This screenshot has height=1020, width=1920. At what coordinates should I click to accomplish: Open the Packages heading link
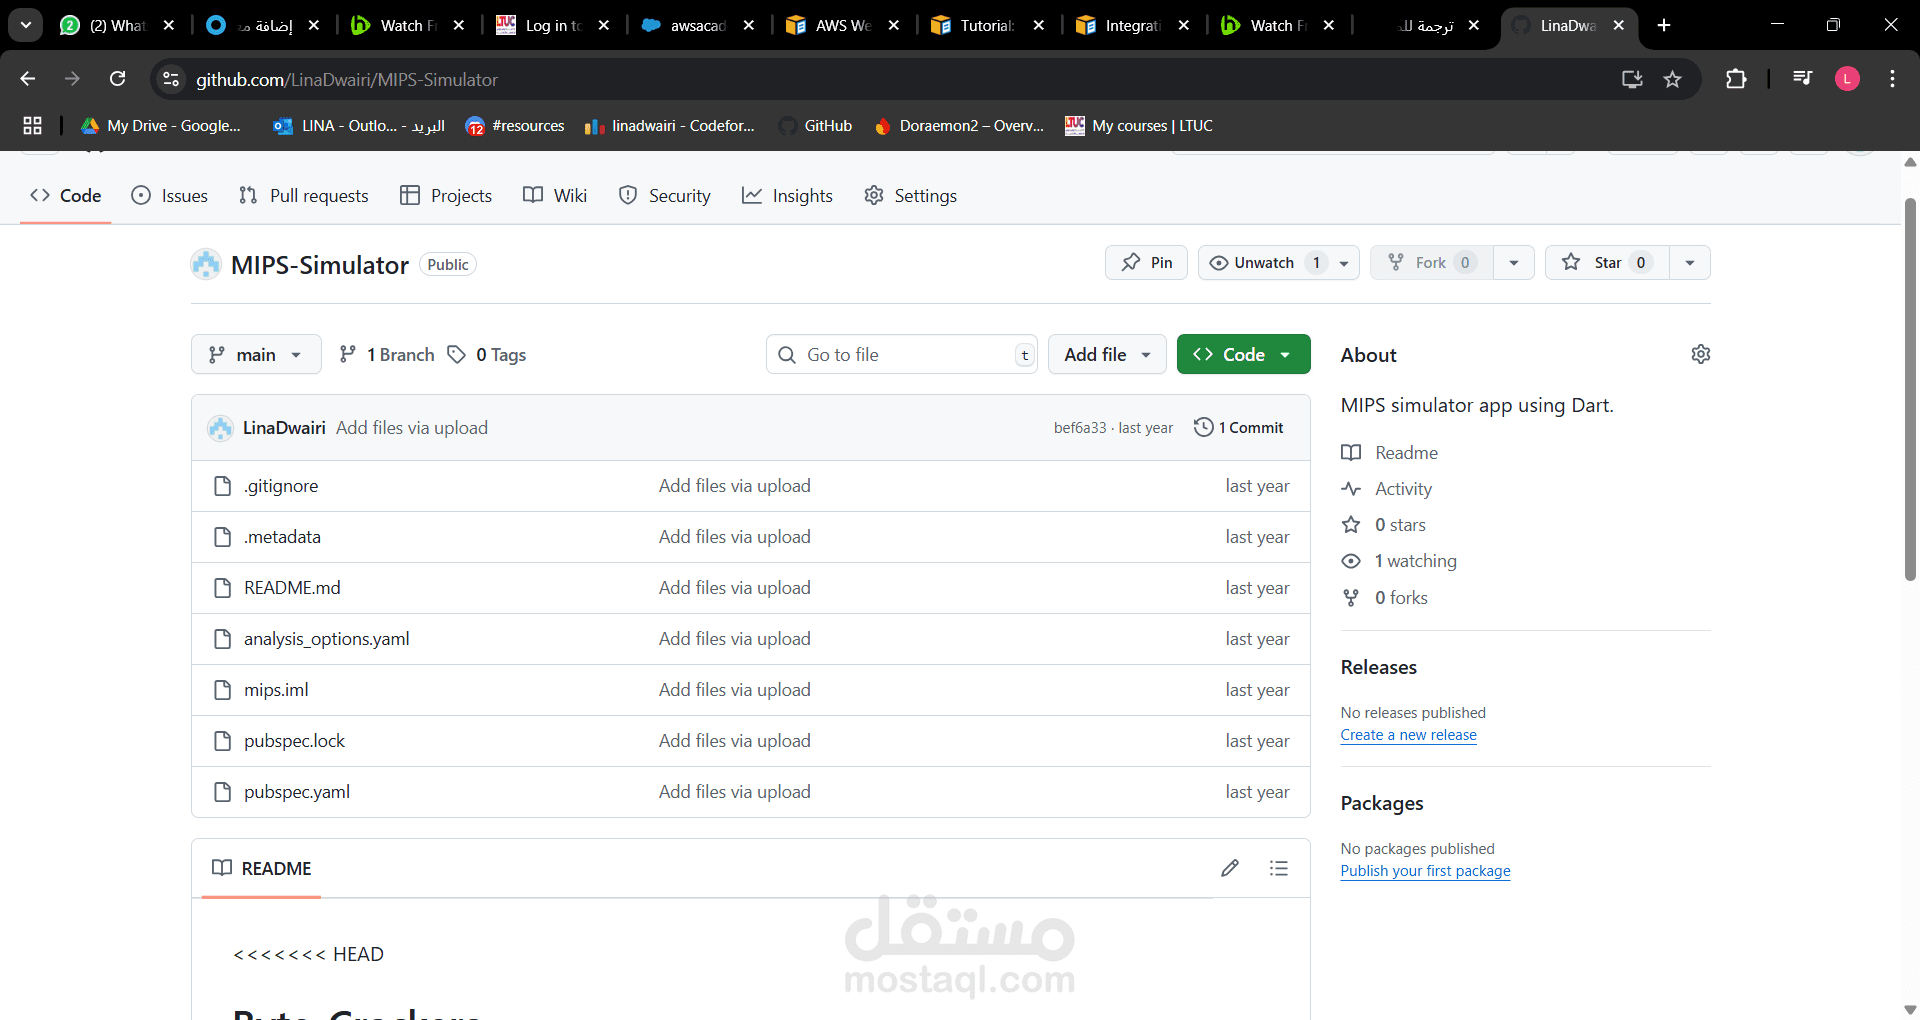pyautogui.click(x=1382, y=803)
